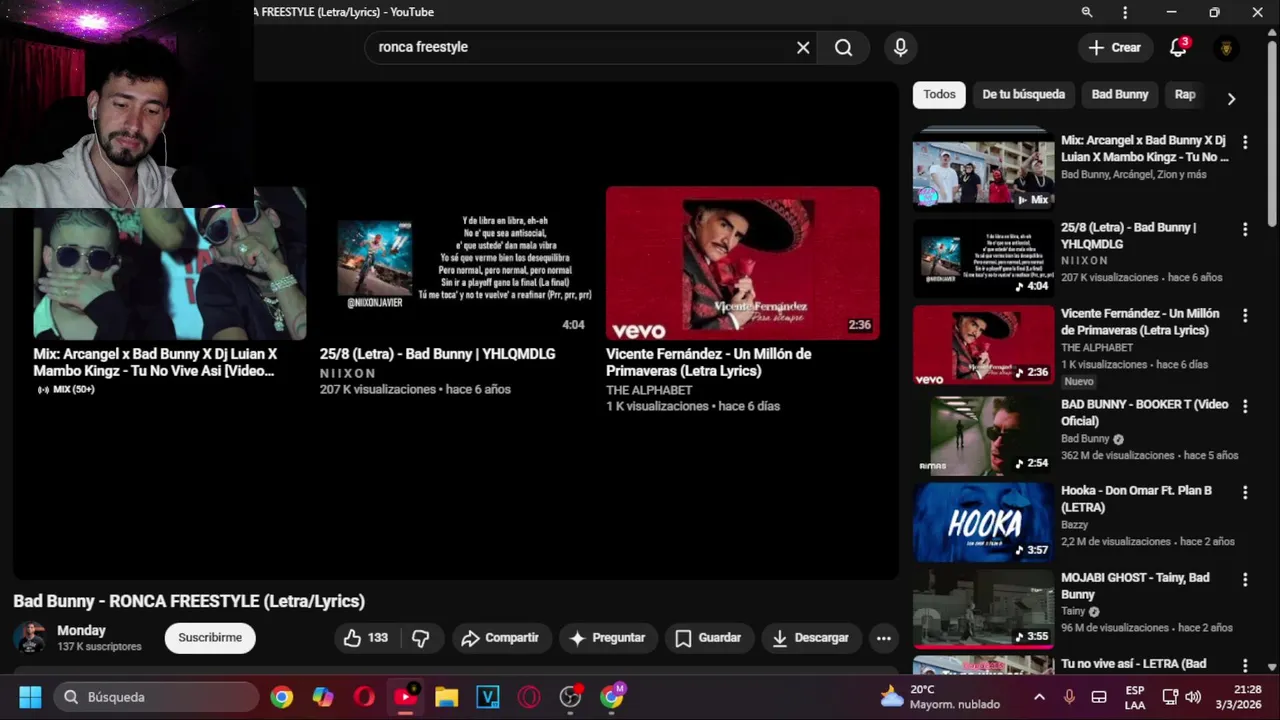Clear the search box with the X icon
This screenshot has height=720, width=1280.
tap(803, 47)
